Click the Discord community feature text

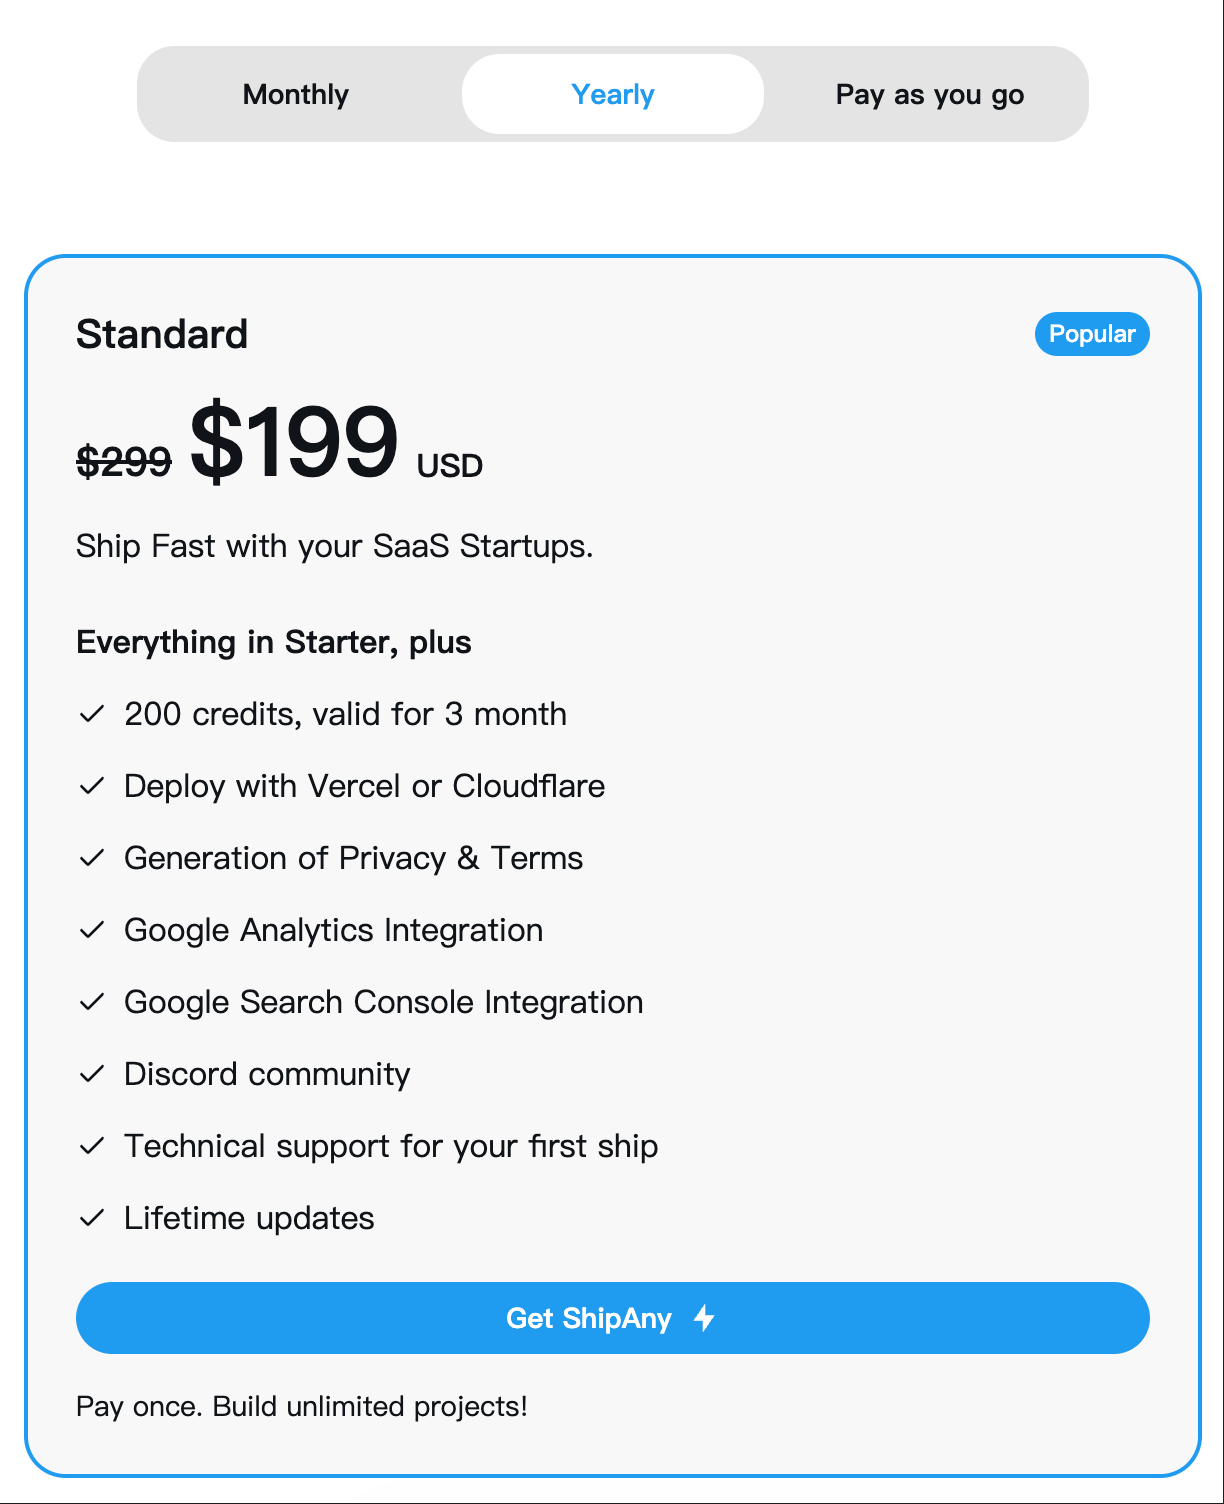click(267, 1074)
